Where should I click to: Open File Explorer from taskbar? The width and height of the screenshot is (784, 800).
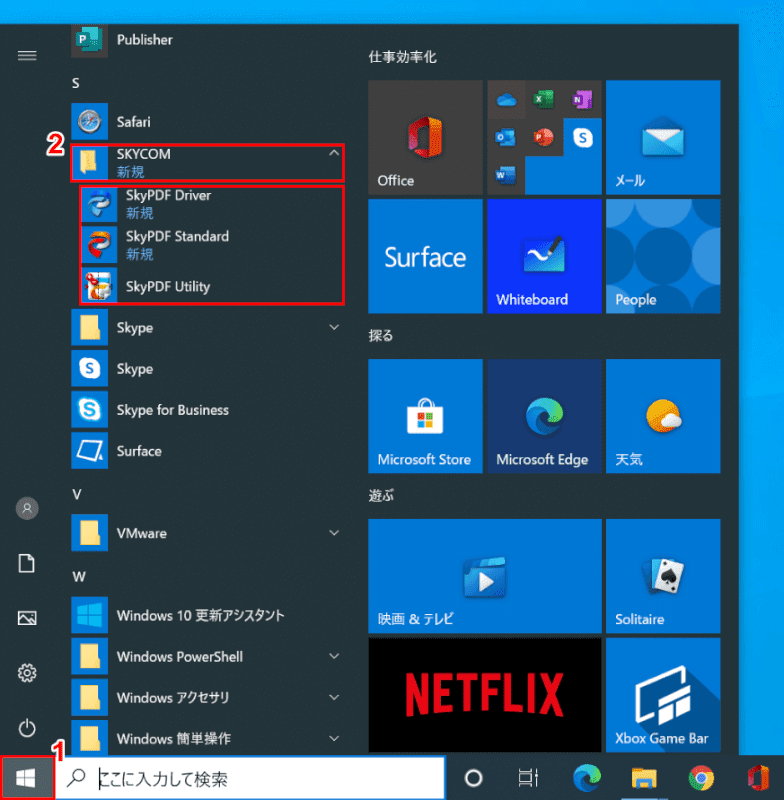click(x=644, y=778)
